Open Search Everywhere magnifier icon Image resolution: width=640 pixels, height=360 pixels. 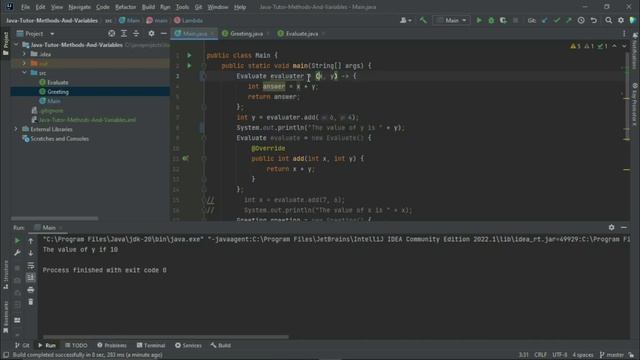tap(609, 20)
